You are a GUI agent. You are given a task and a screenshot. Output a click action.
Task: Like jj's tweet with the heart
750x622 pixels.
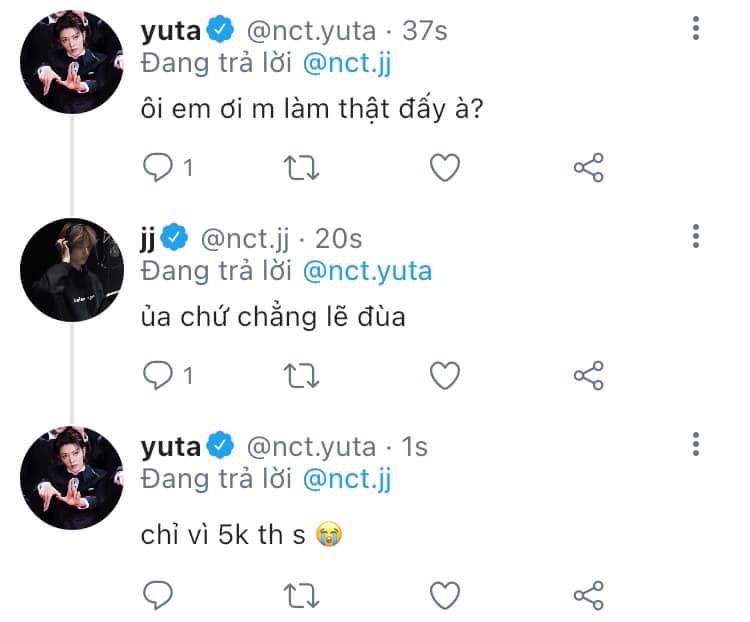(x=444, y=375)
